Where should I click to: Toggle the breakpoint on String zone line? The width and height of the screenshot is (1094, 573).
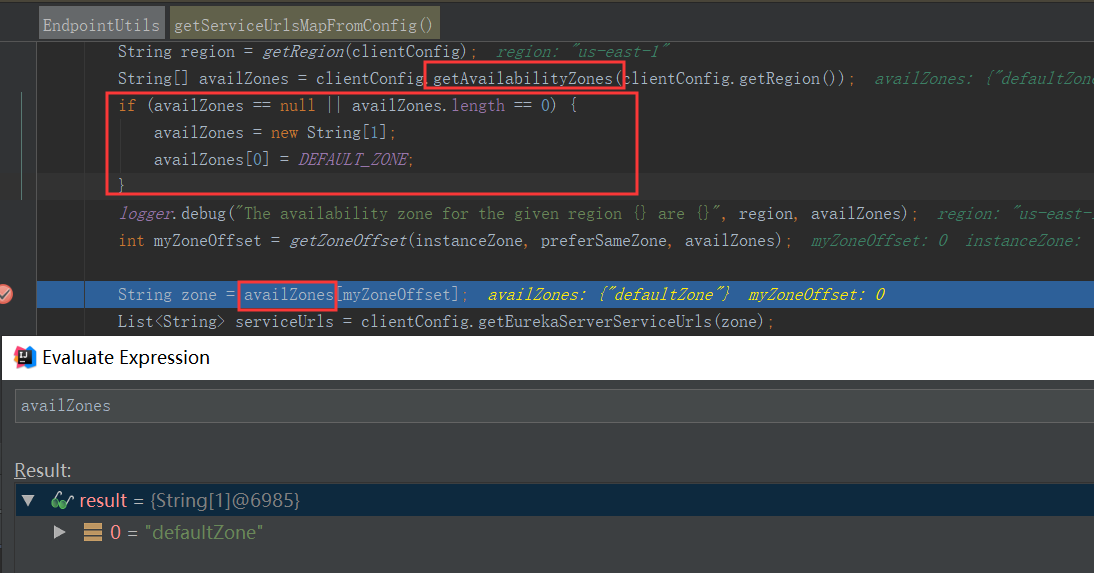click(6, 295)
